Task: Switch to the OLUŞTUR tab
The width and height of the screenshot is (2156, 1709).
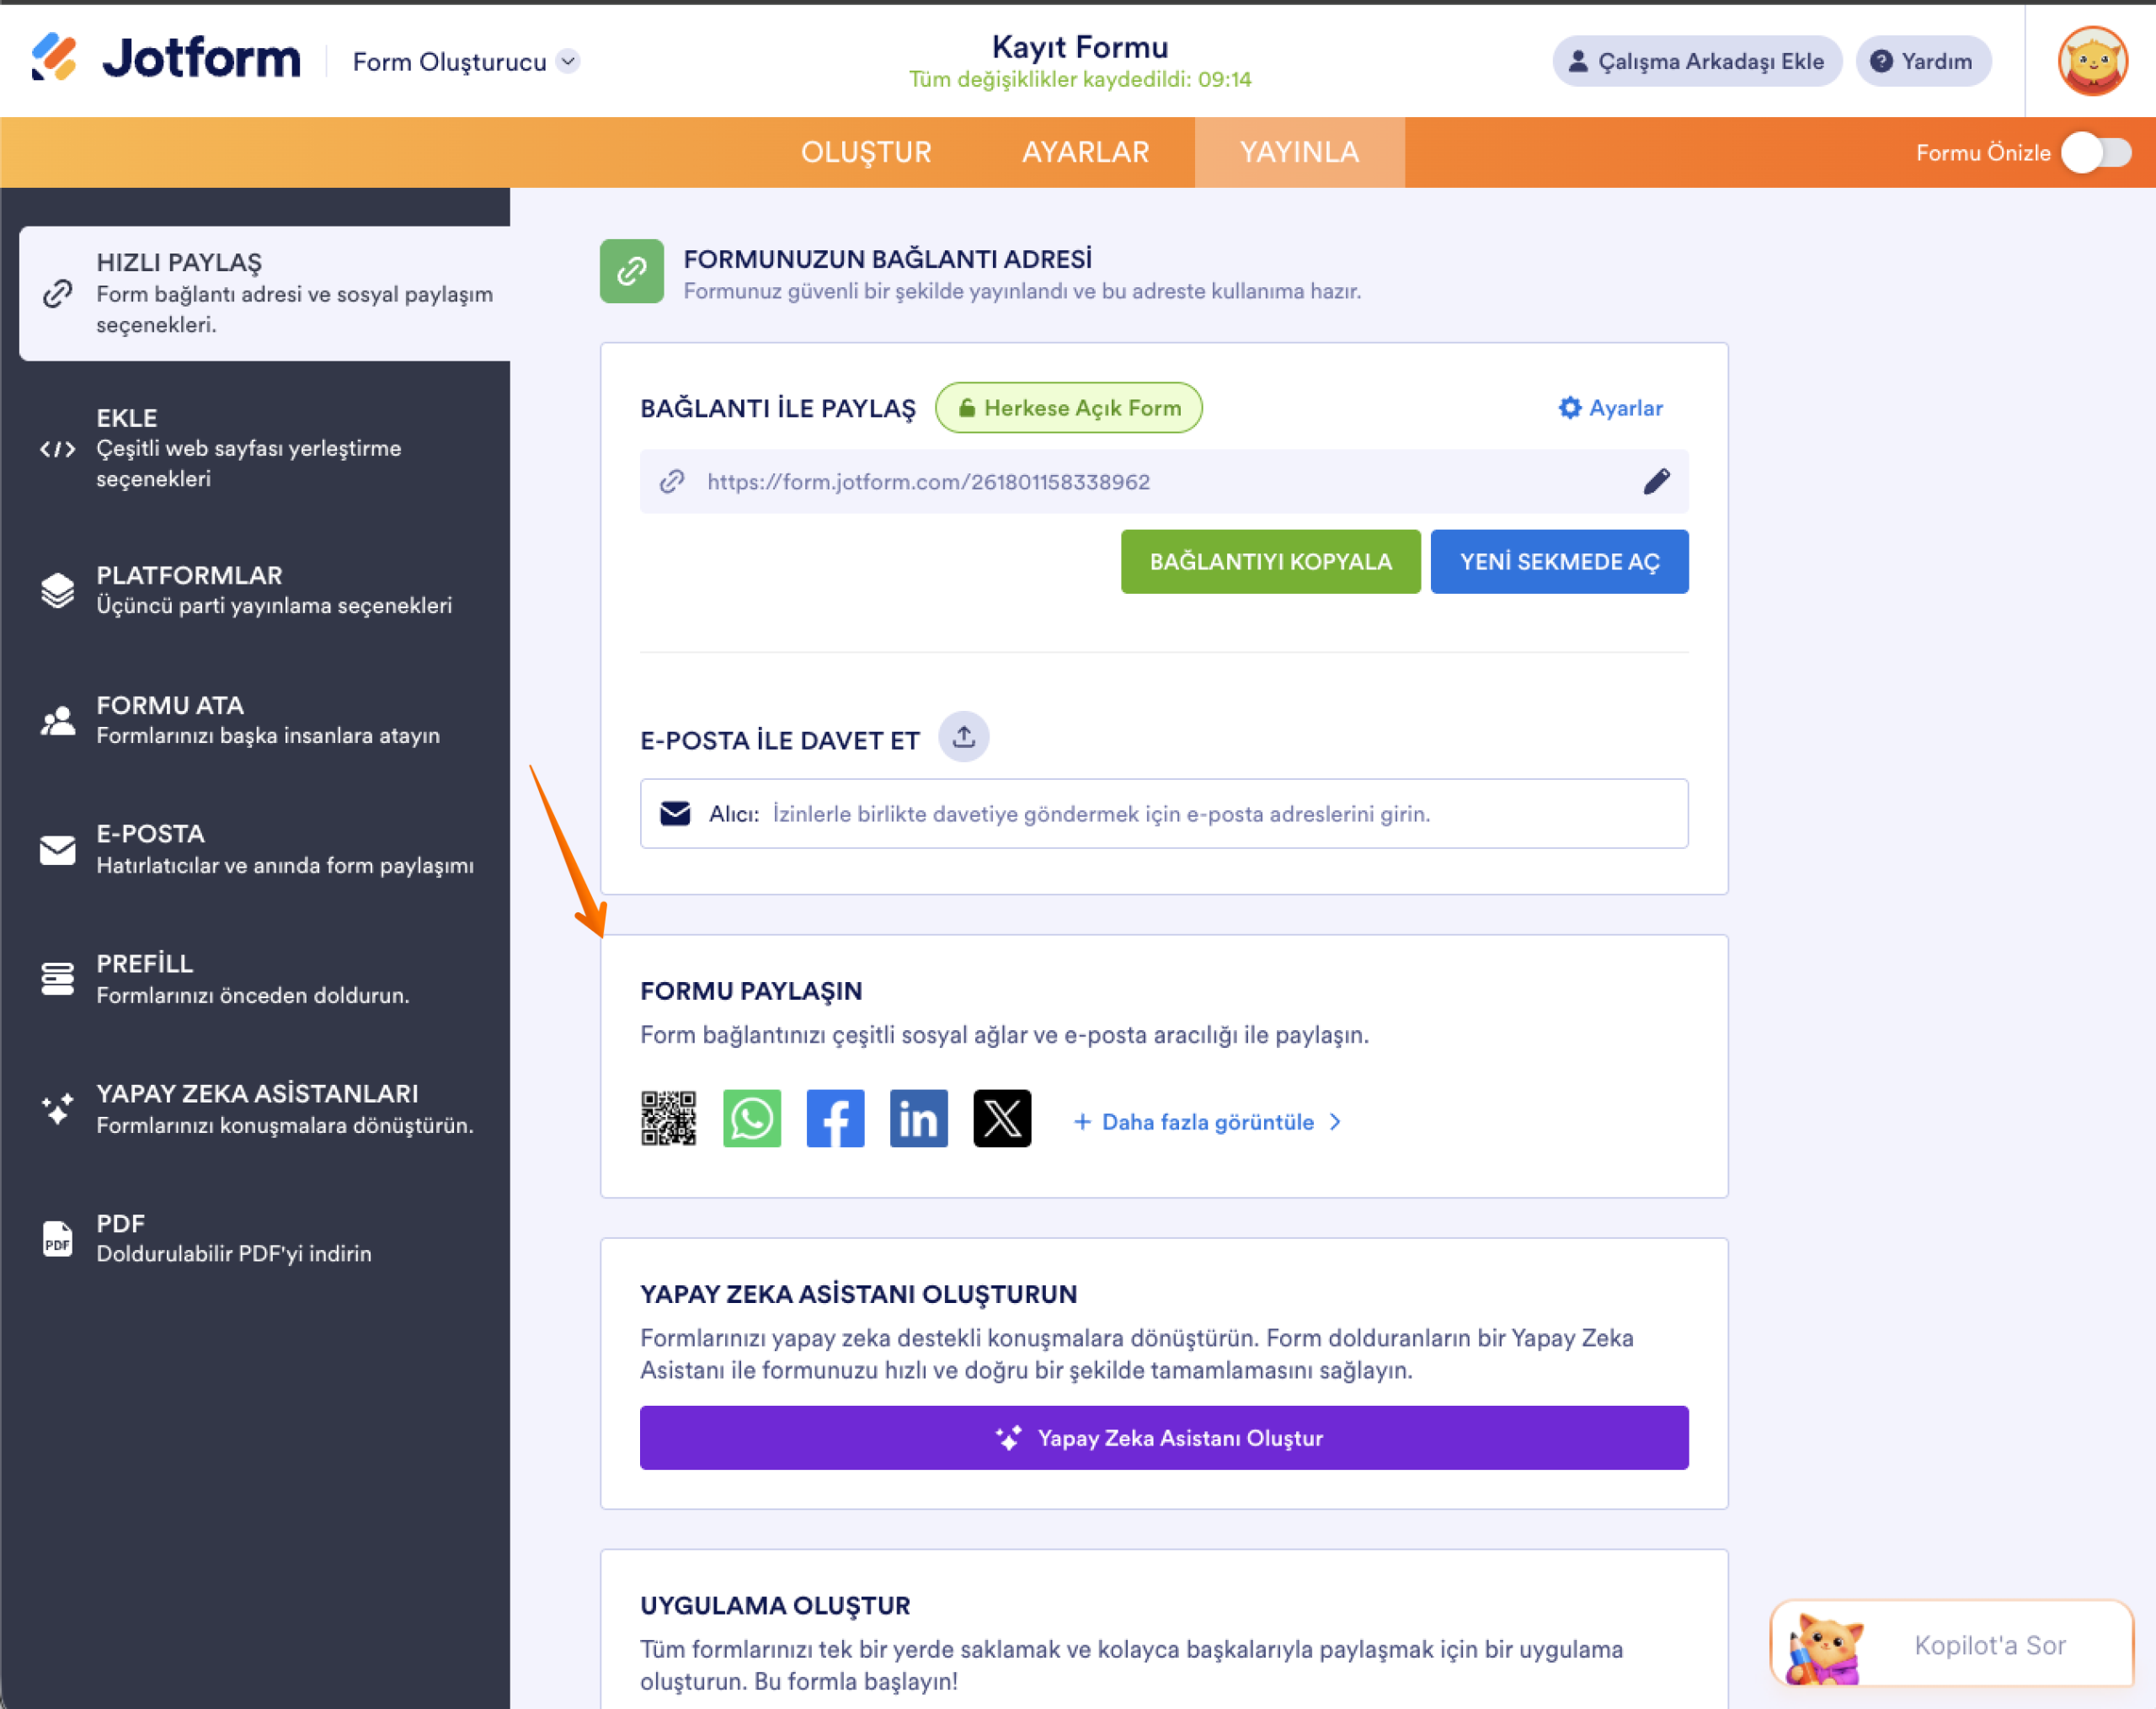Action: pyautogui.click(x=866, y=152)
